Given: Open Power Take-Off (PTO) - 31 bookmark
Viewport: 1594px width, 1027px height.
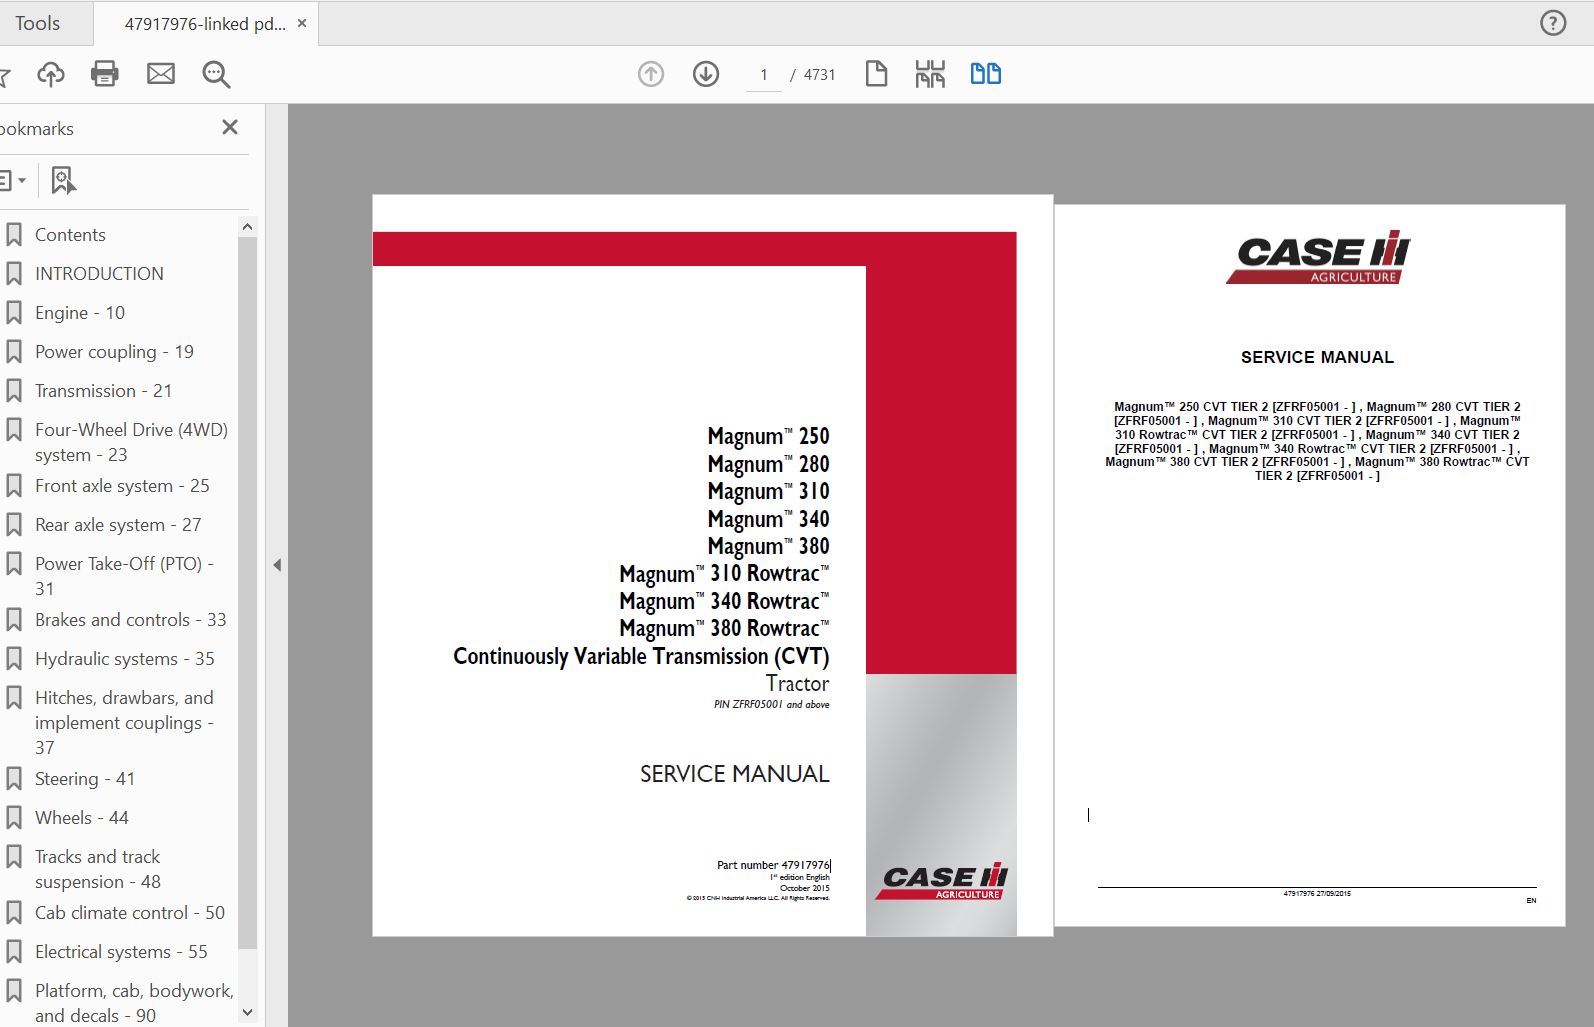Looking at the screenshot, I should [124, 576].
